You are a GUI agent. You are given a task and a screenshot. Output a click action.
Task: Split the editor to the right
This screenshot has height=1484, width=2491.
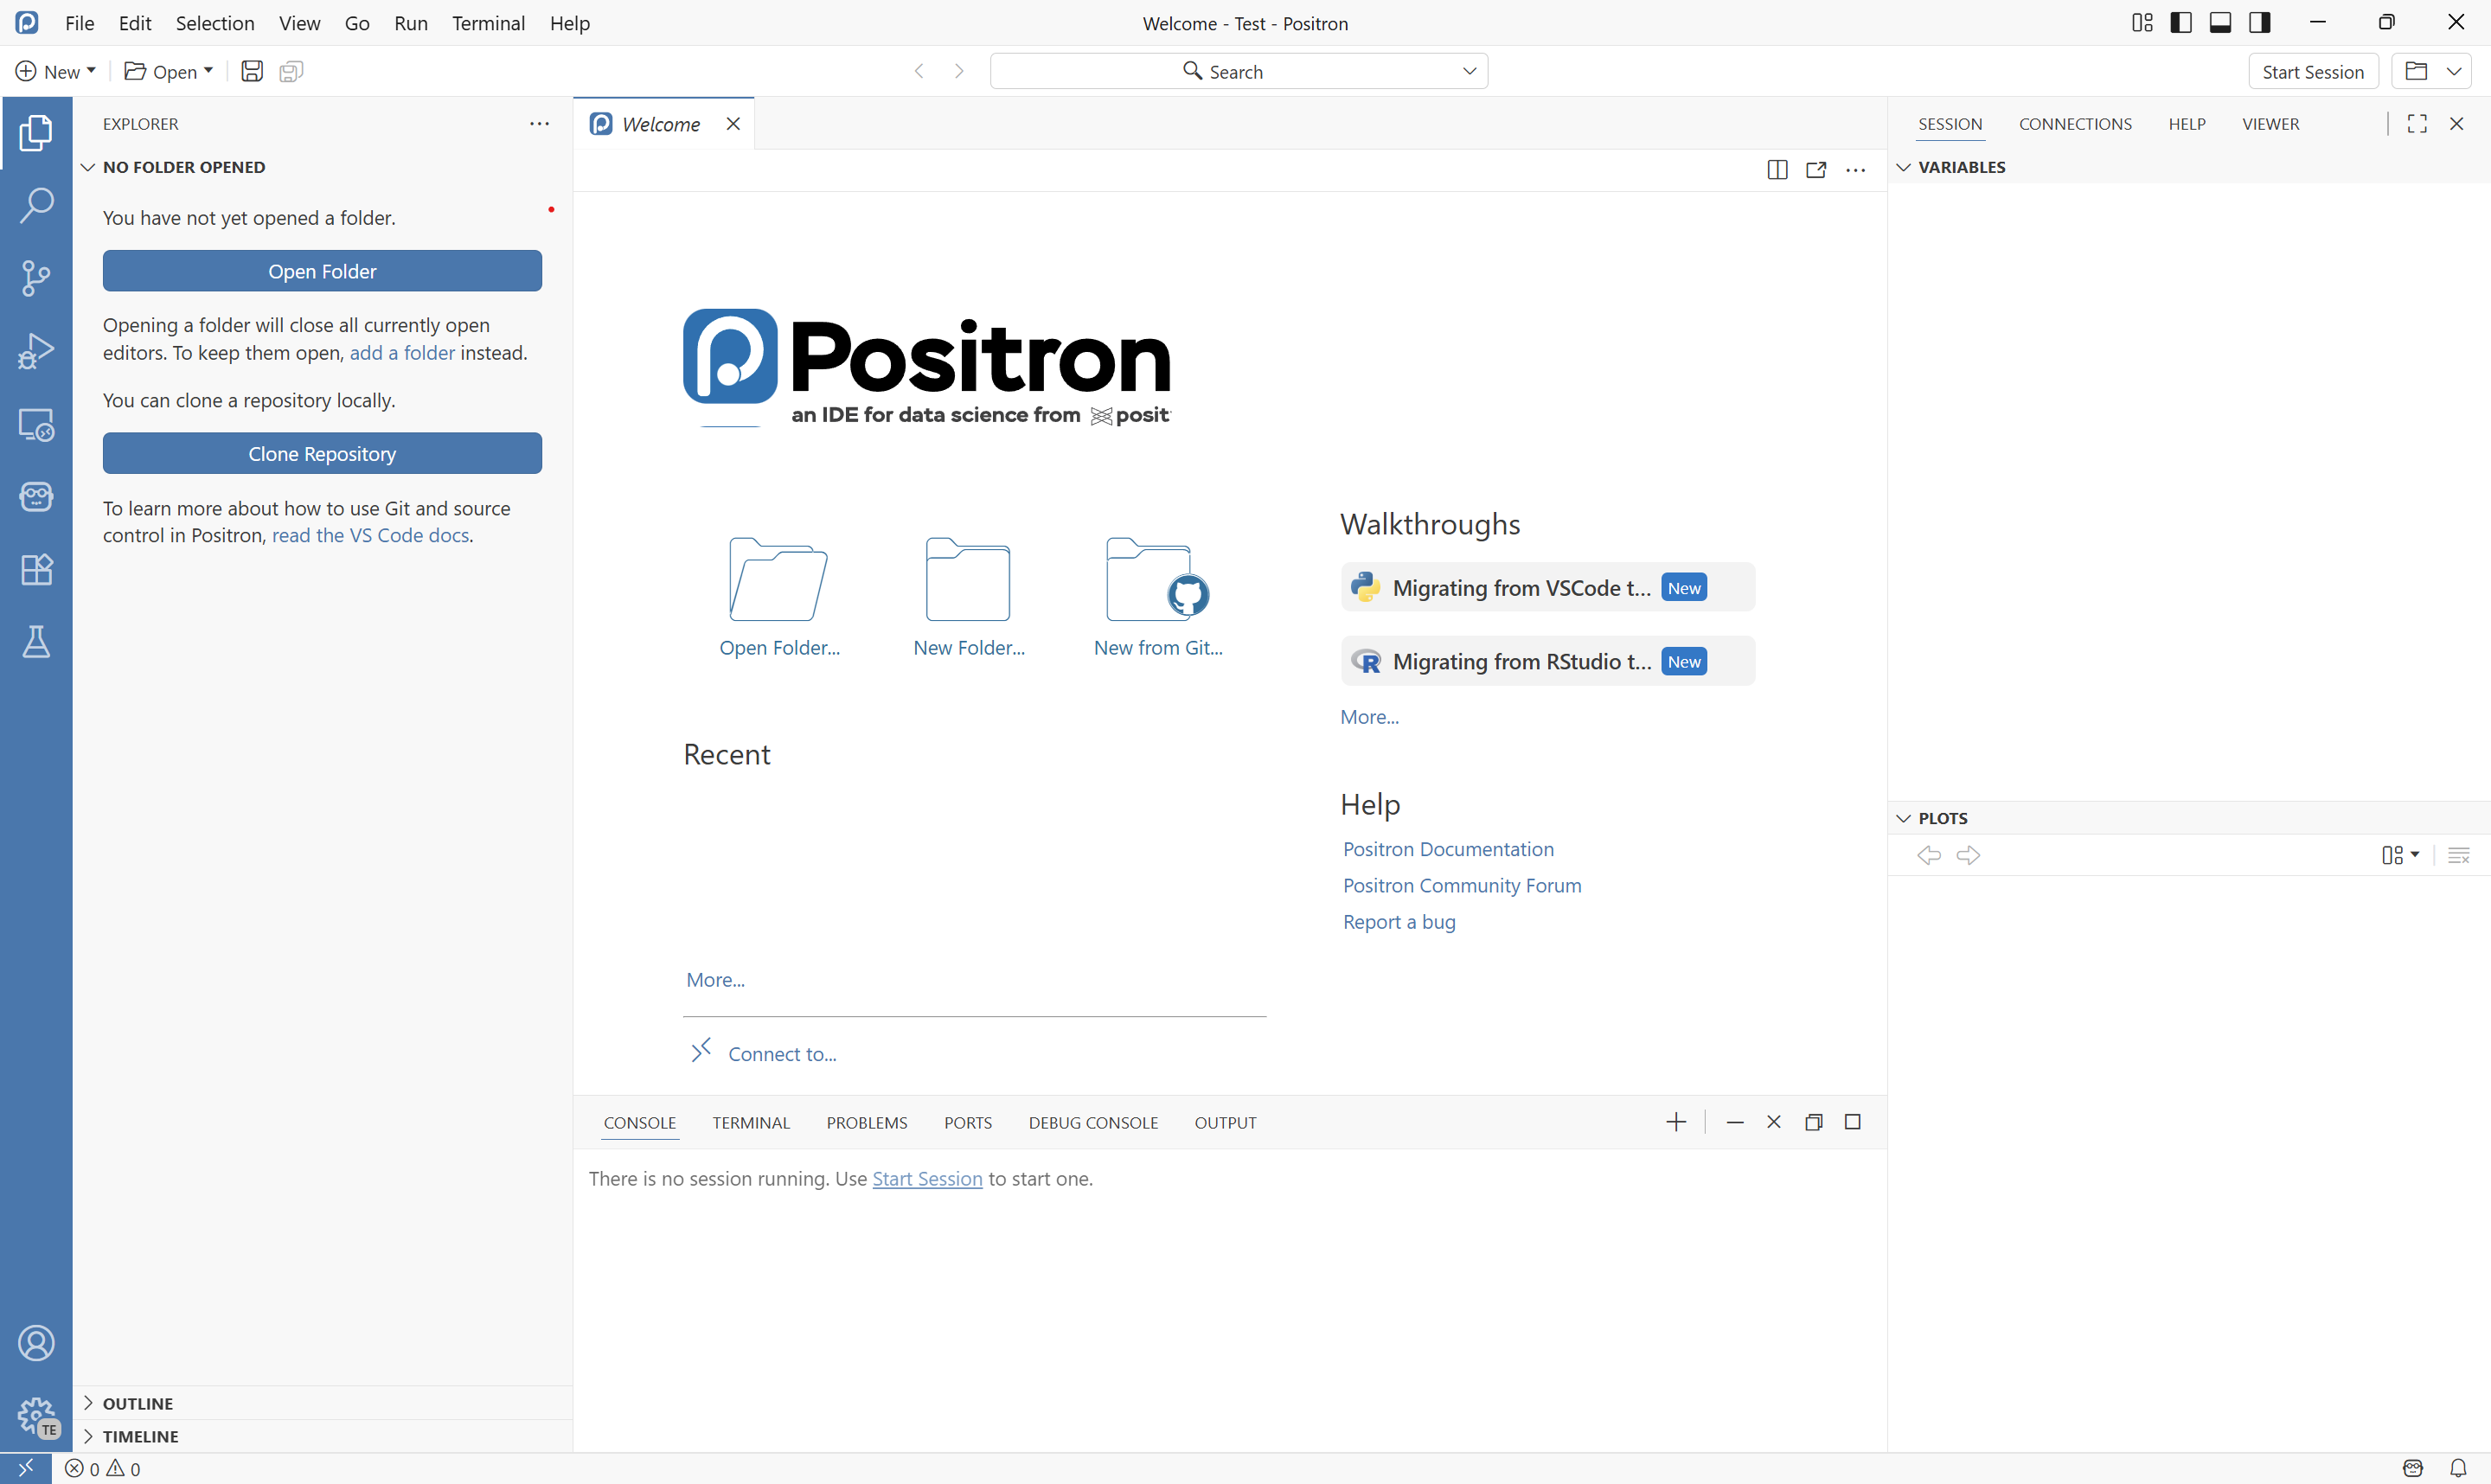1777,170
